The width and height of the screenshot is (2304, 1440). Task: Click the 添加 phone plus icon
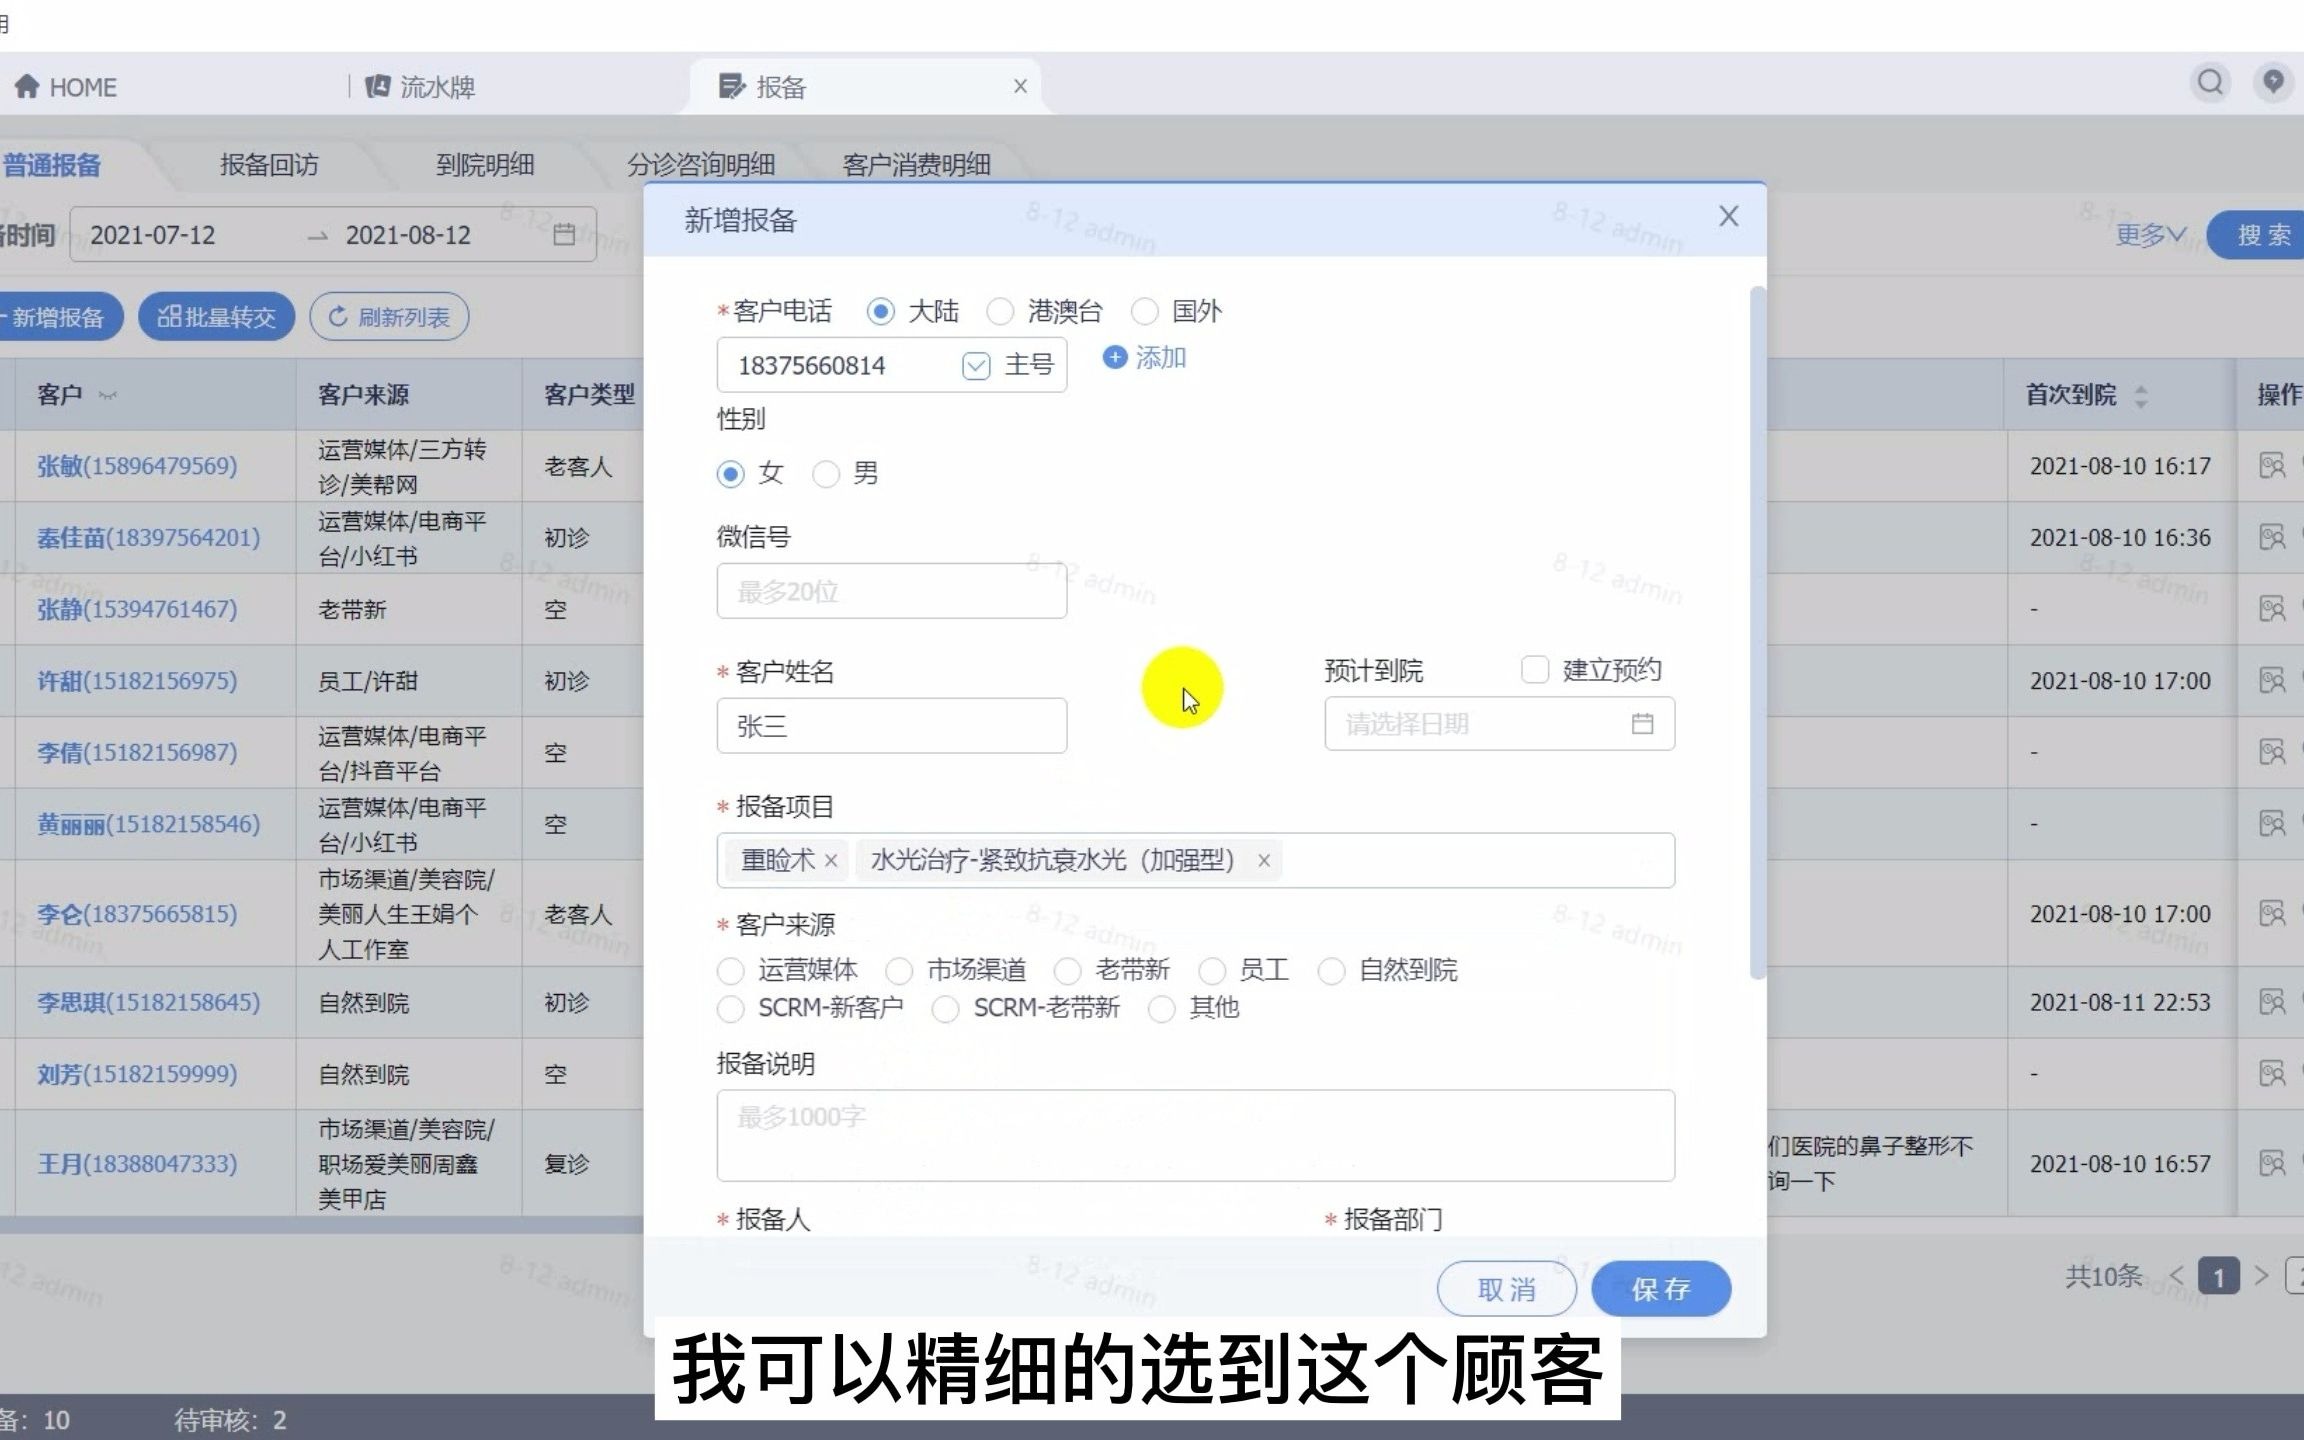coord(1114,357)
